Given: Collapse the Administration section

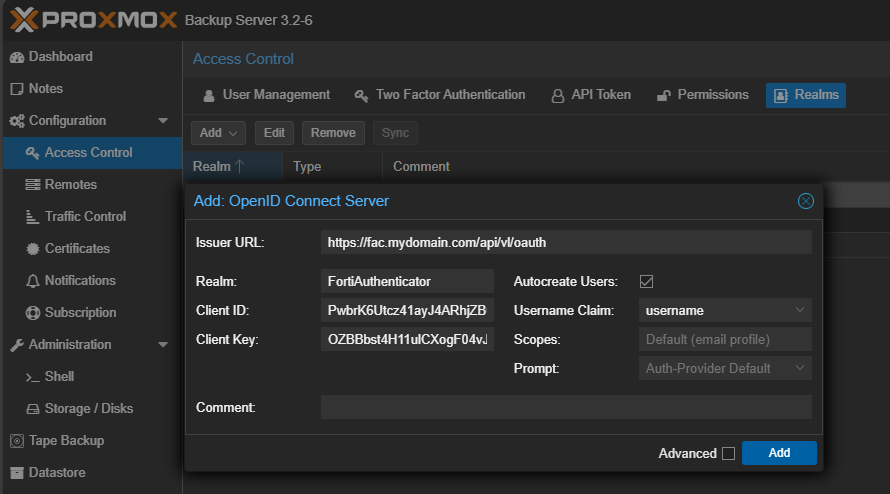Looking at the screenshot, I should 163,345.
